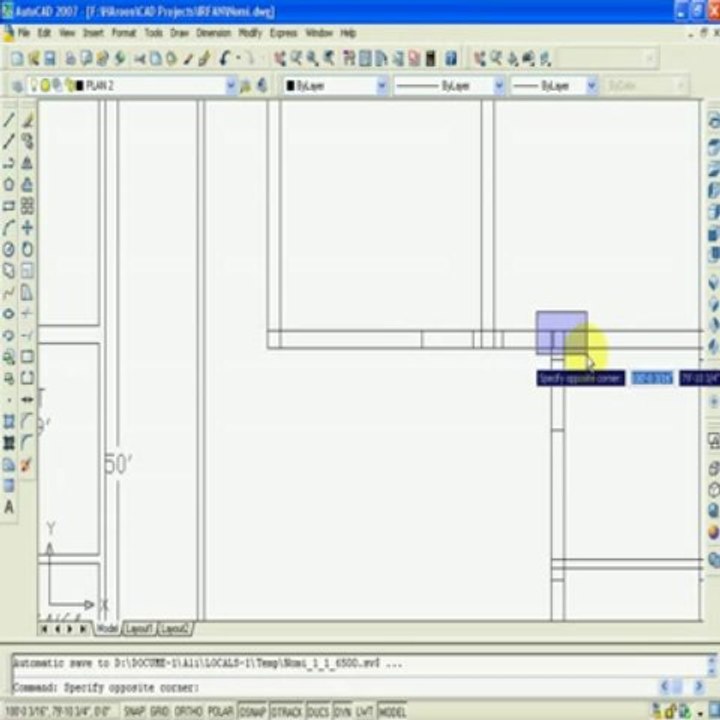This screenshot has height=720, width=720.
Task: Switch to the Layout1 tab
Action: (139, 629)
